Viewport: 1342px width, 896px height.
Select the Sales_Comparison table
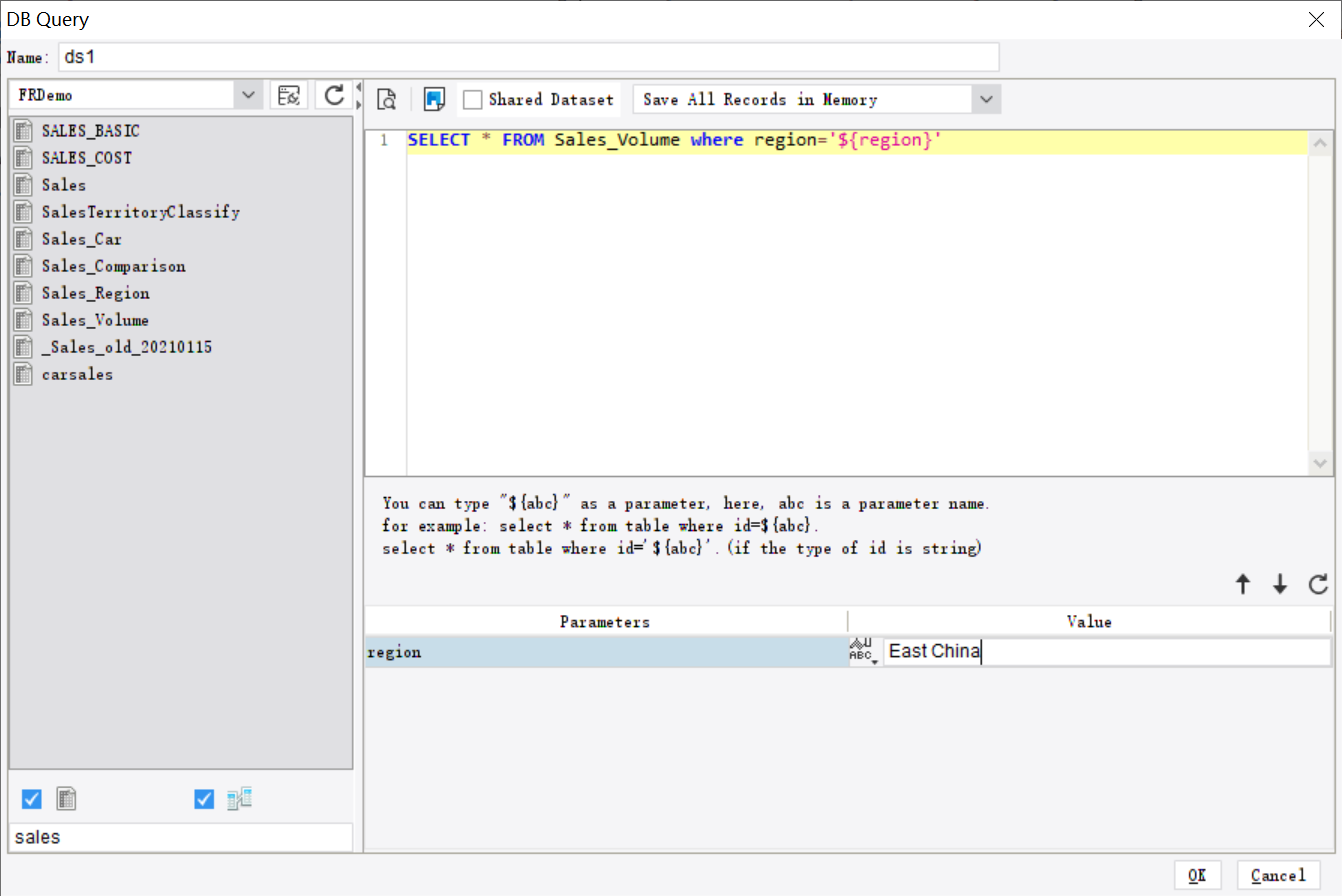tap(114, 266)
